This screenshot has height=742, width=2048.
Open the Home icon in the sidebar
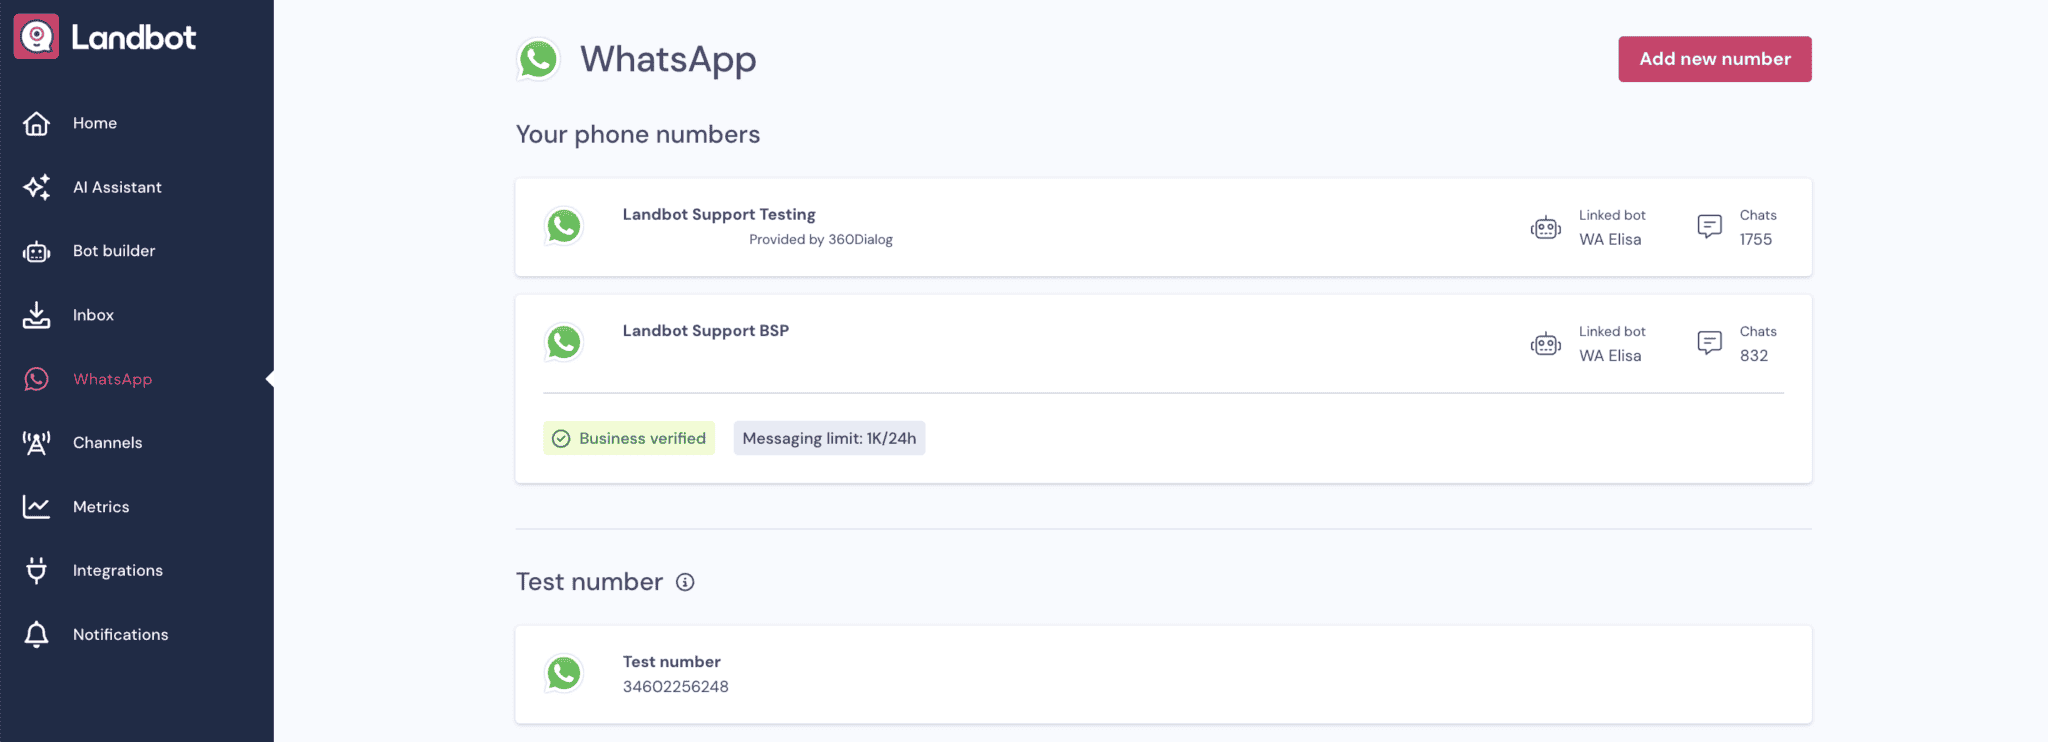(36, 123)
